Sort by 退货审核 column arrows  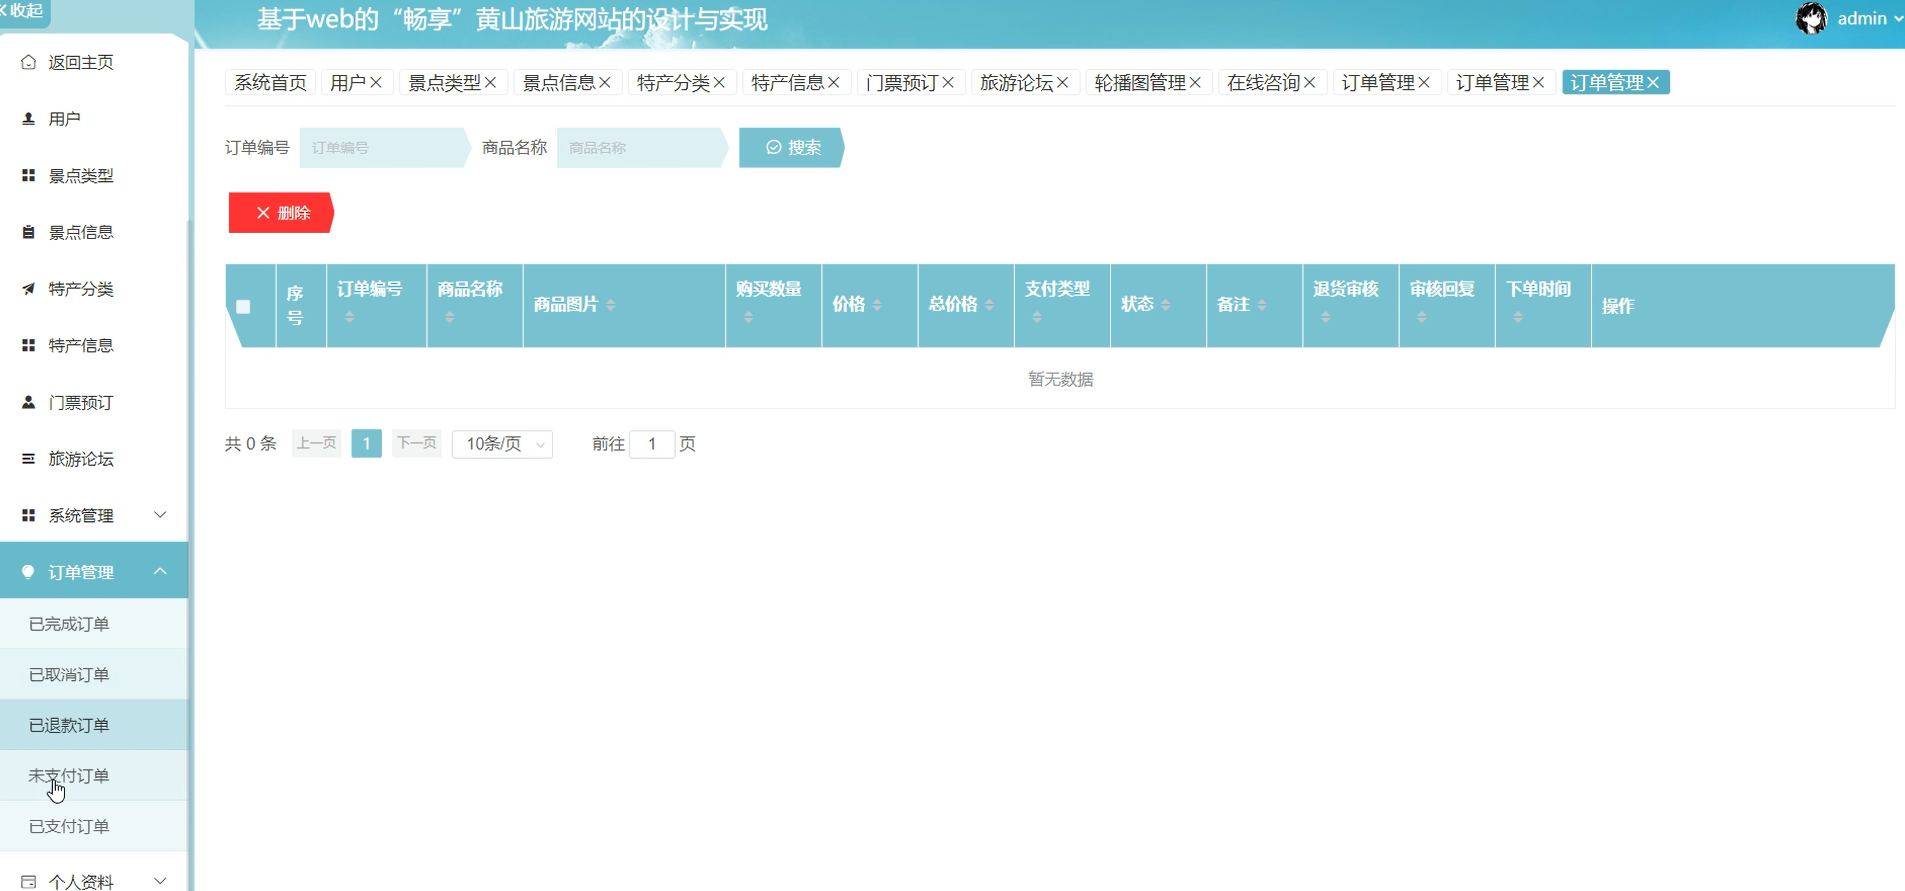pos(1326,317)
